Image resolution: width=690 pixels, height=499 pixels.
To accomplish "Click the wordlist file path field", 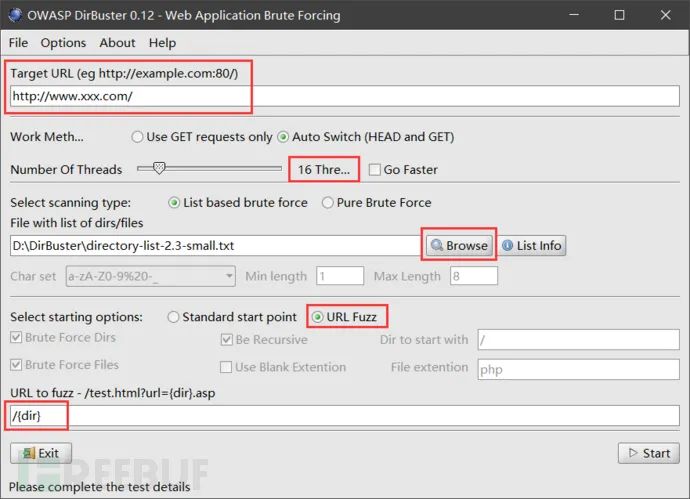I will [x=215, y=245].
